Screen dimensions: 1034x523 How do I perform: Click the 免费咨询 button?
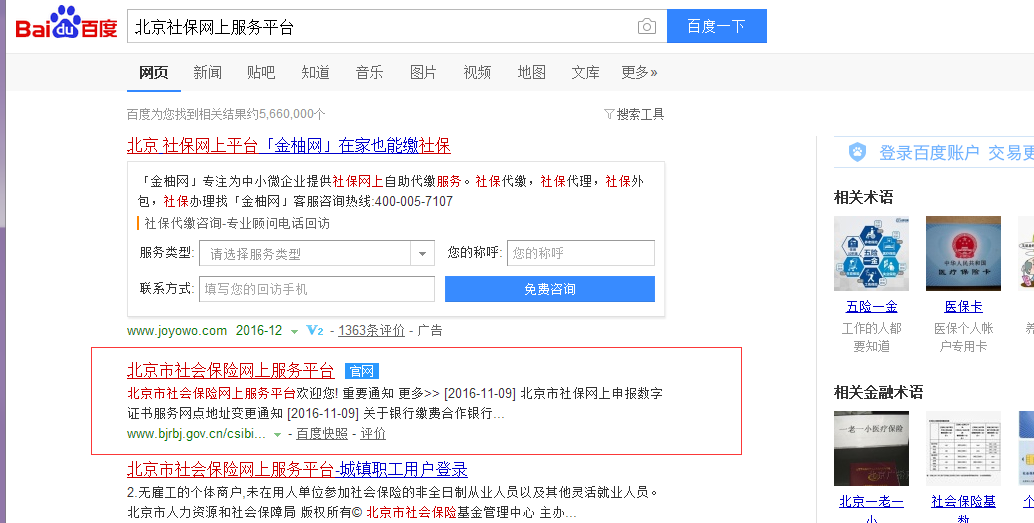tap(550, 289)
